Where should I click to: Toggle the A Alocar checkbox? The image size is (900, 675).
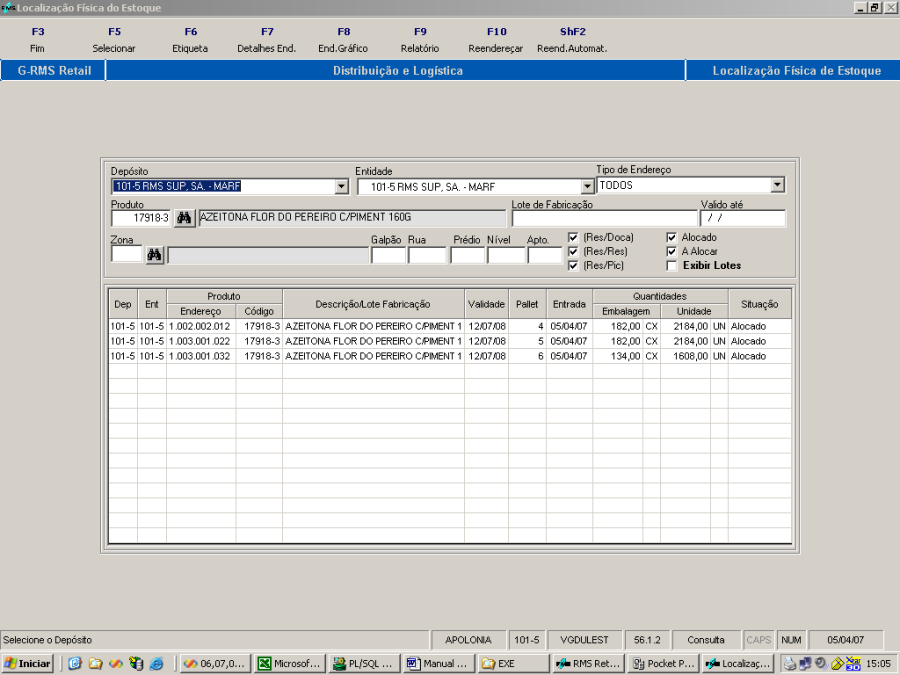tap(672, 251)
